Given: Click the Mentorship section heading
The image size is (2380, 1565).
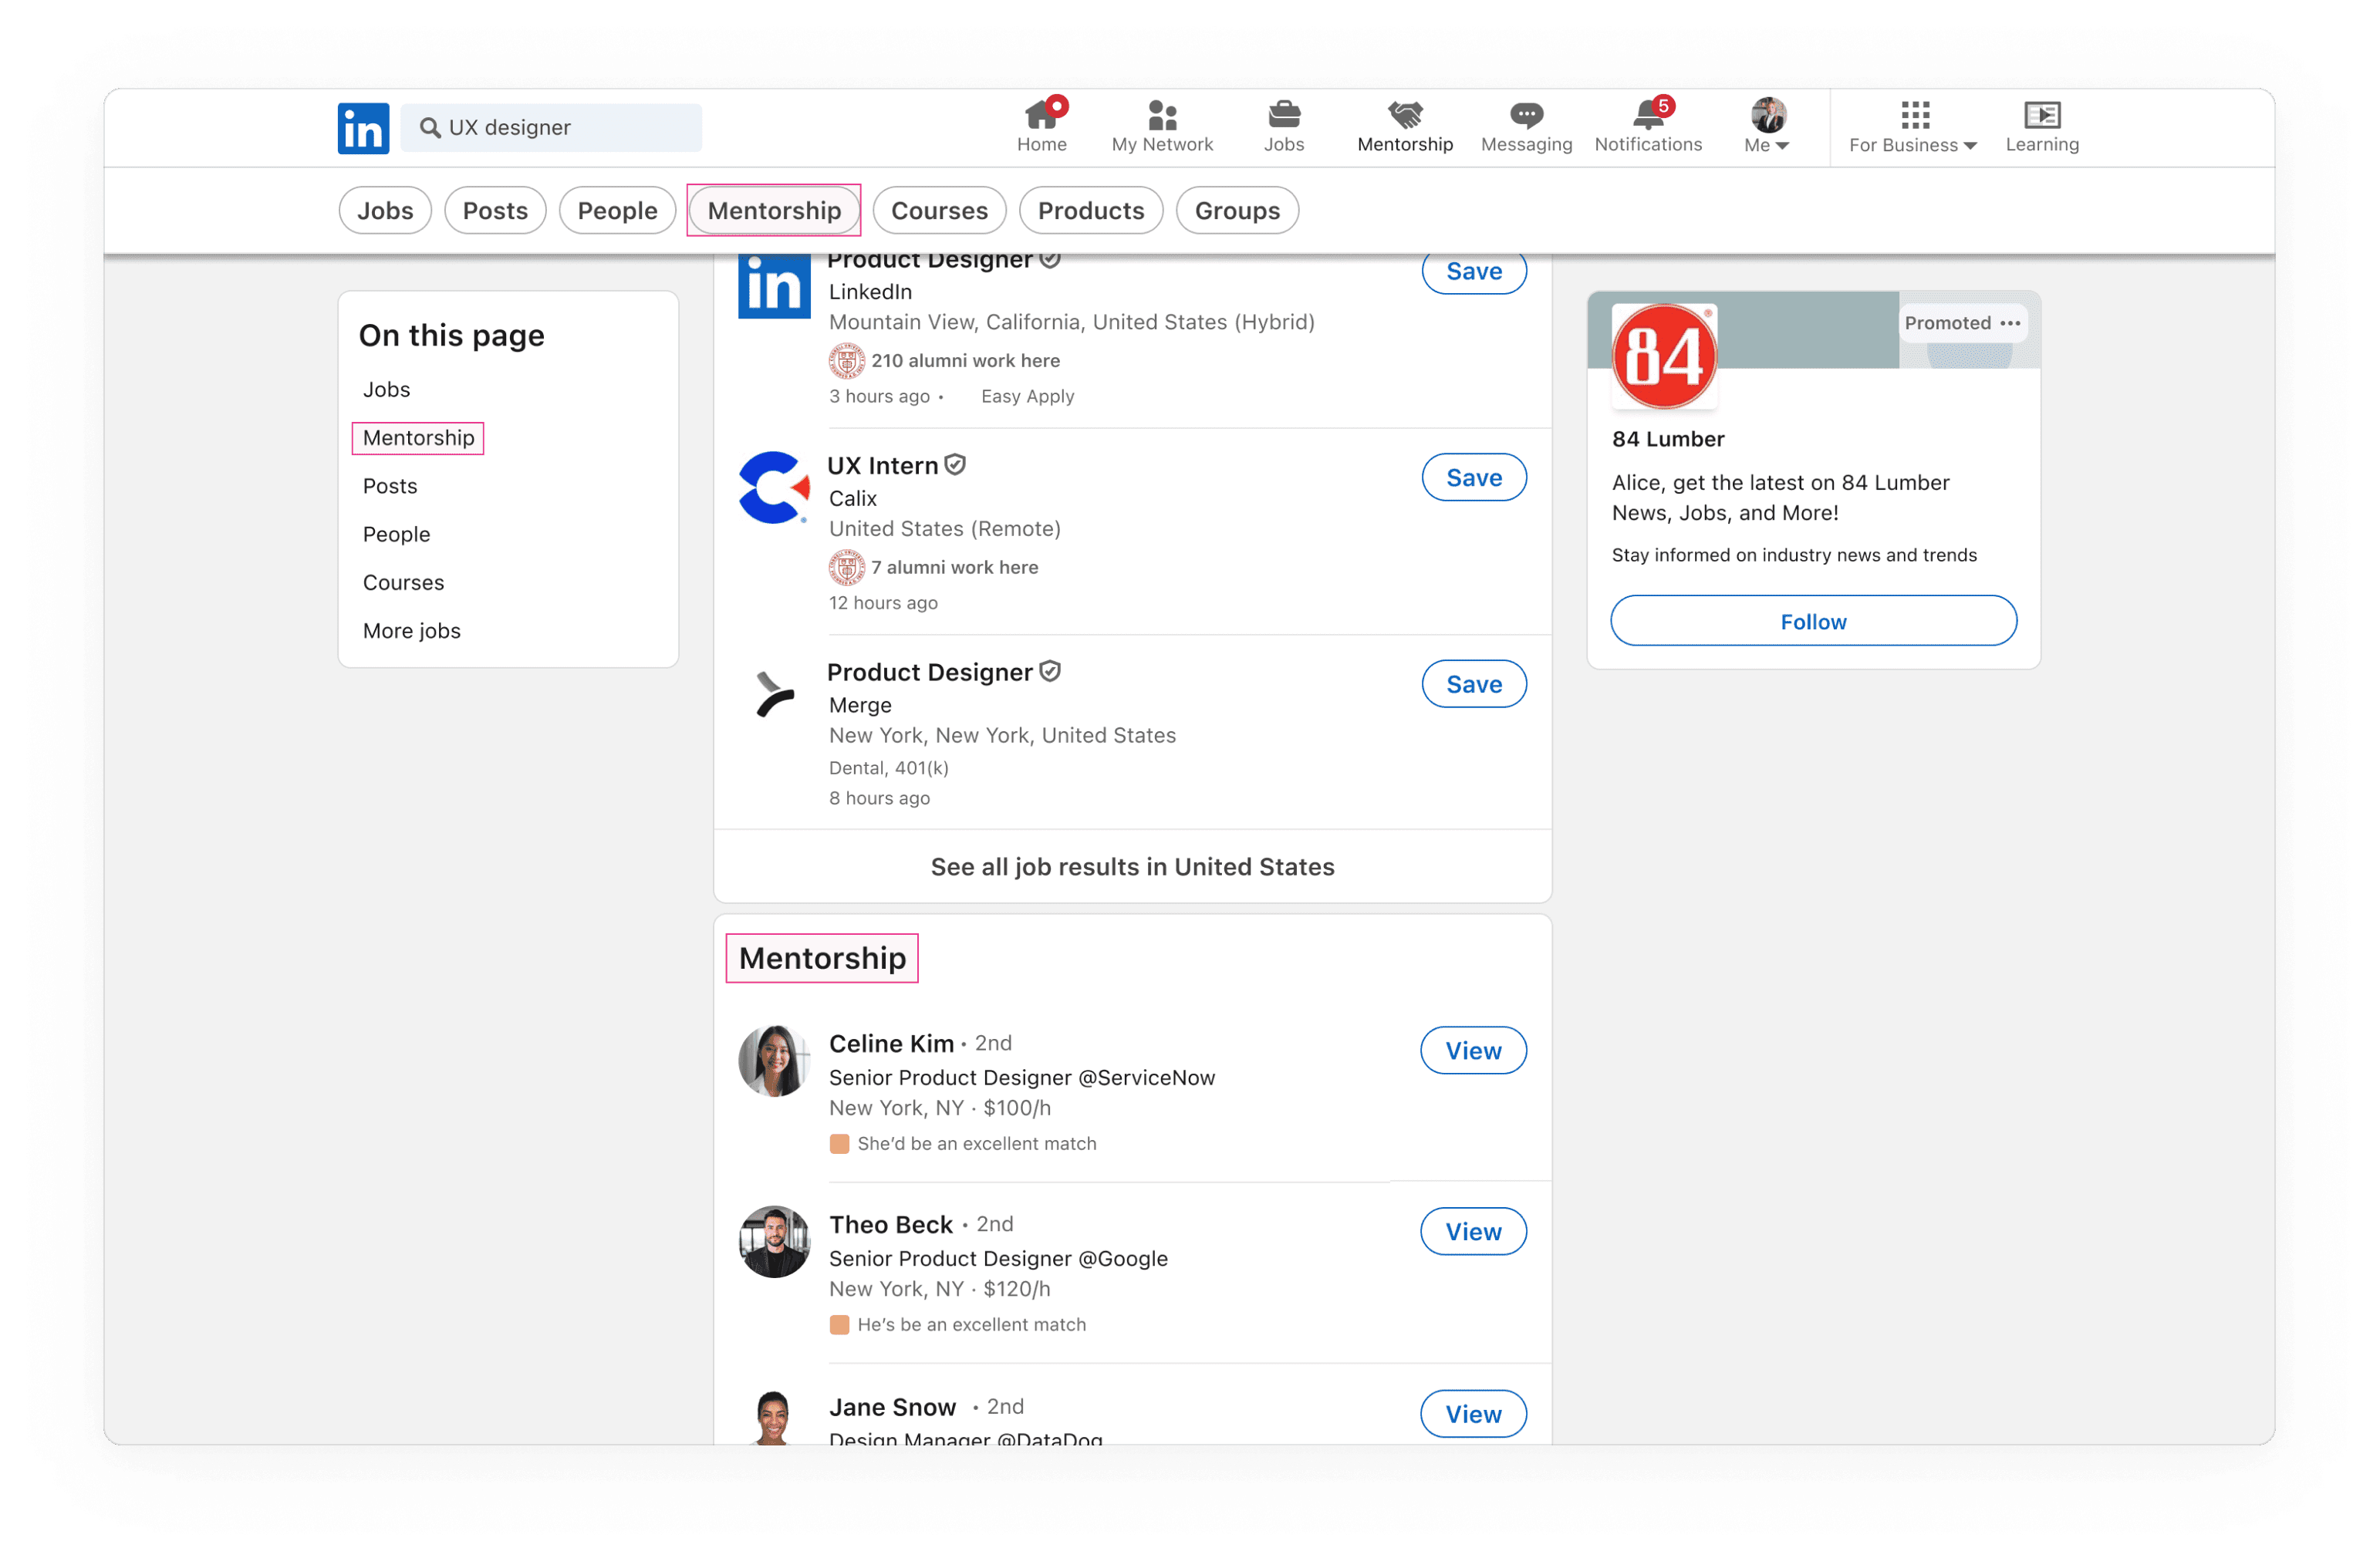Looking at the screenshot, I should [x=822, y=959].
